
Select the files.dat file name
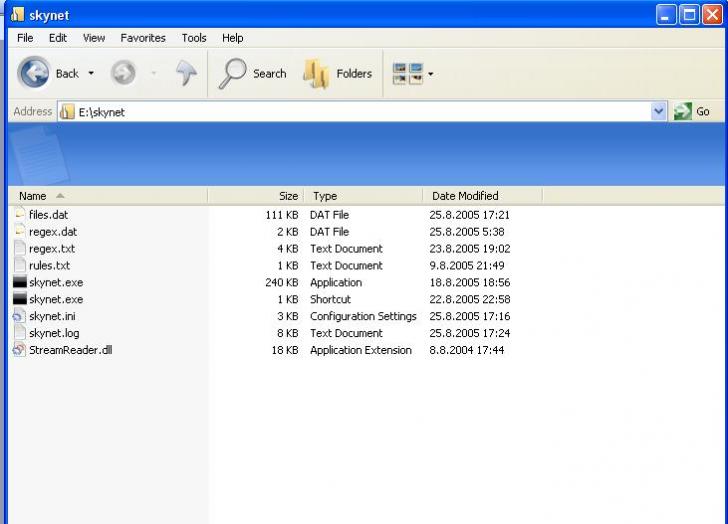49,215
